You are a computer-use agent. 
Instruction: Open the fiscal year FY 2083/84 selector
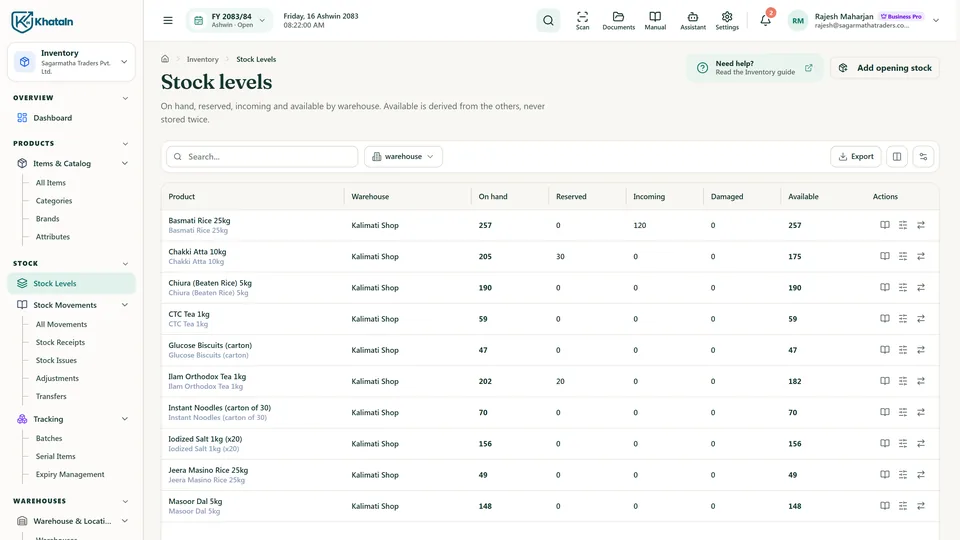click(x=230, y=21)
